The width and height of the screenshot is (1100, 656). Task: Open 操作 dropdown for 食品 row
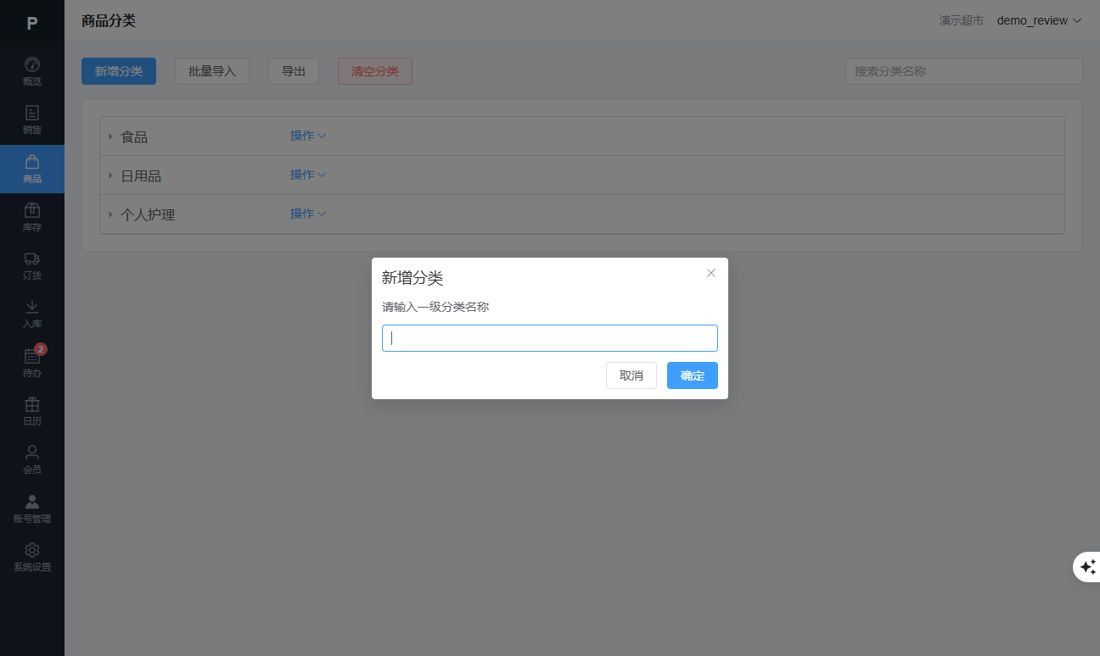point(308,135)
